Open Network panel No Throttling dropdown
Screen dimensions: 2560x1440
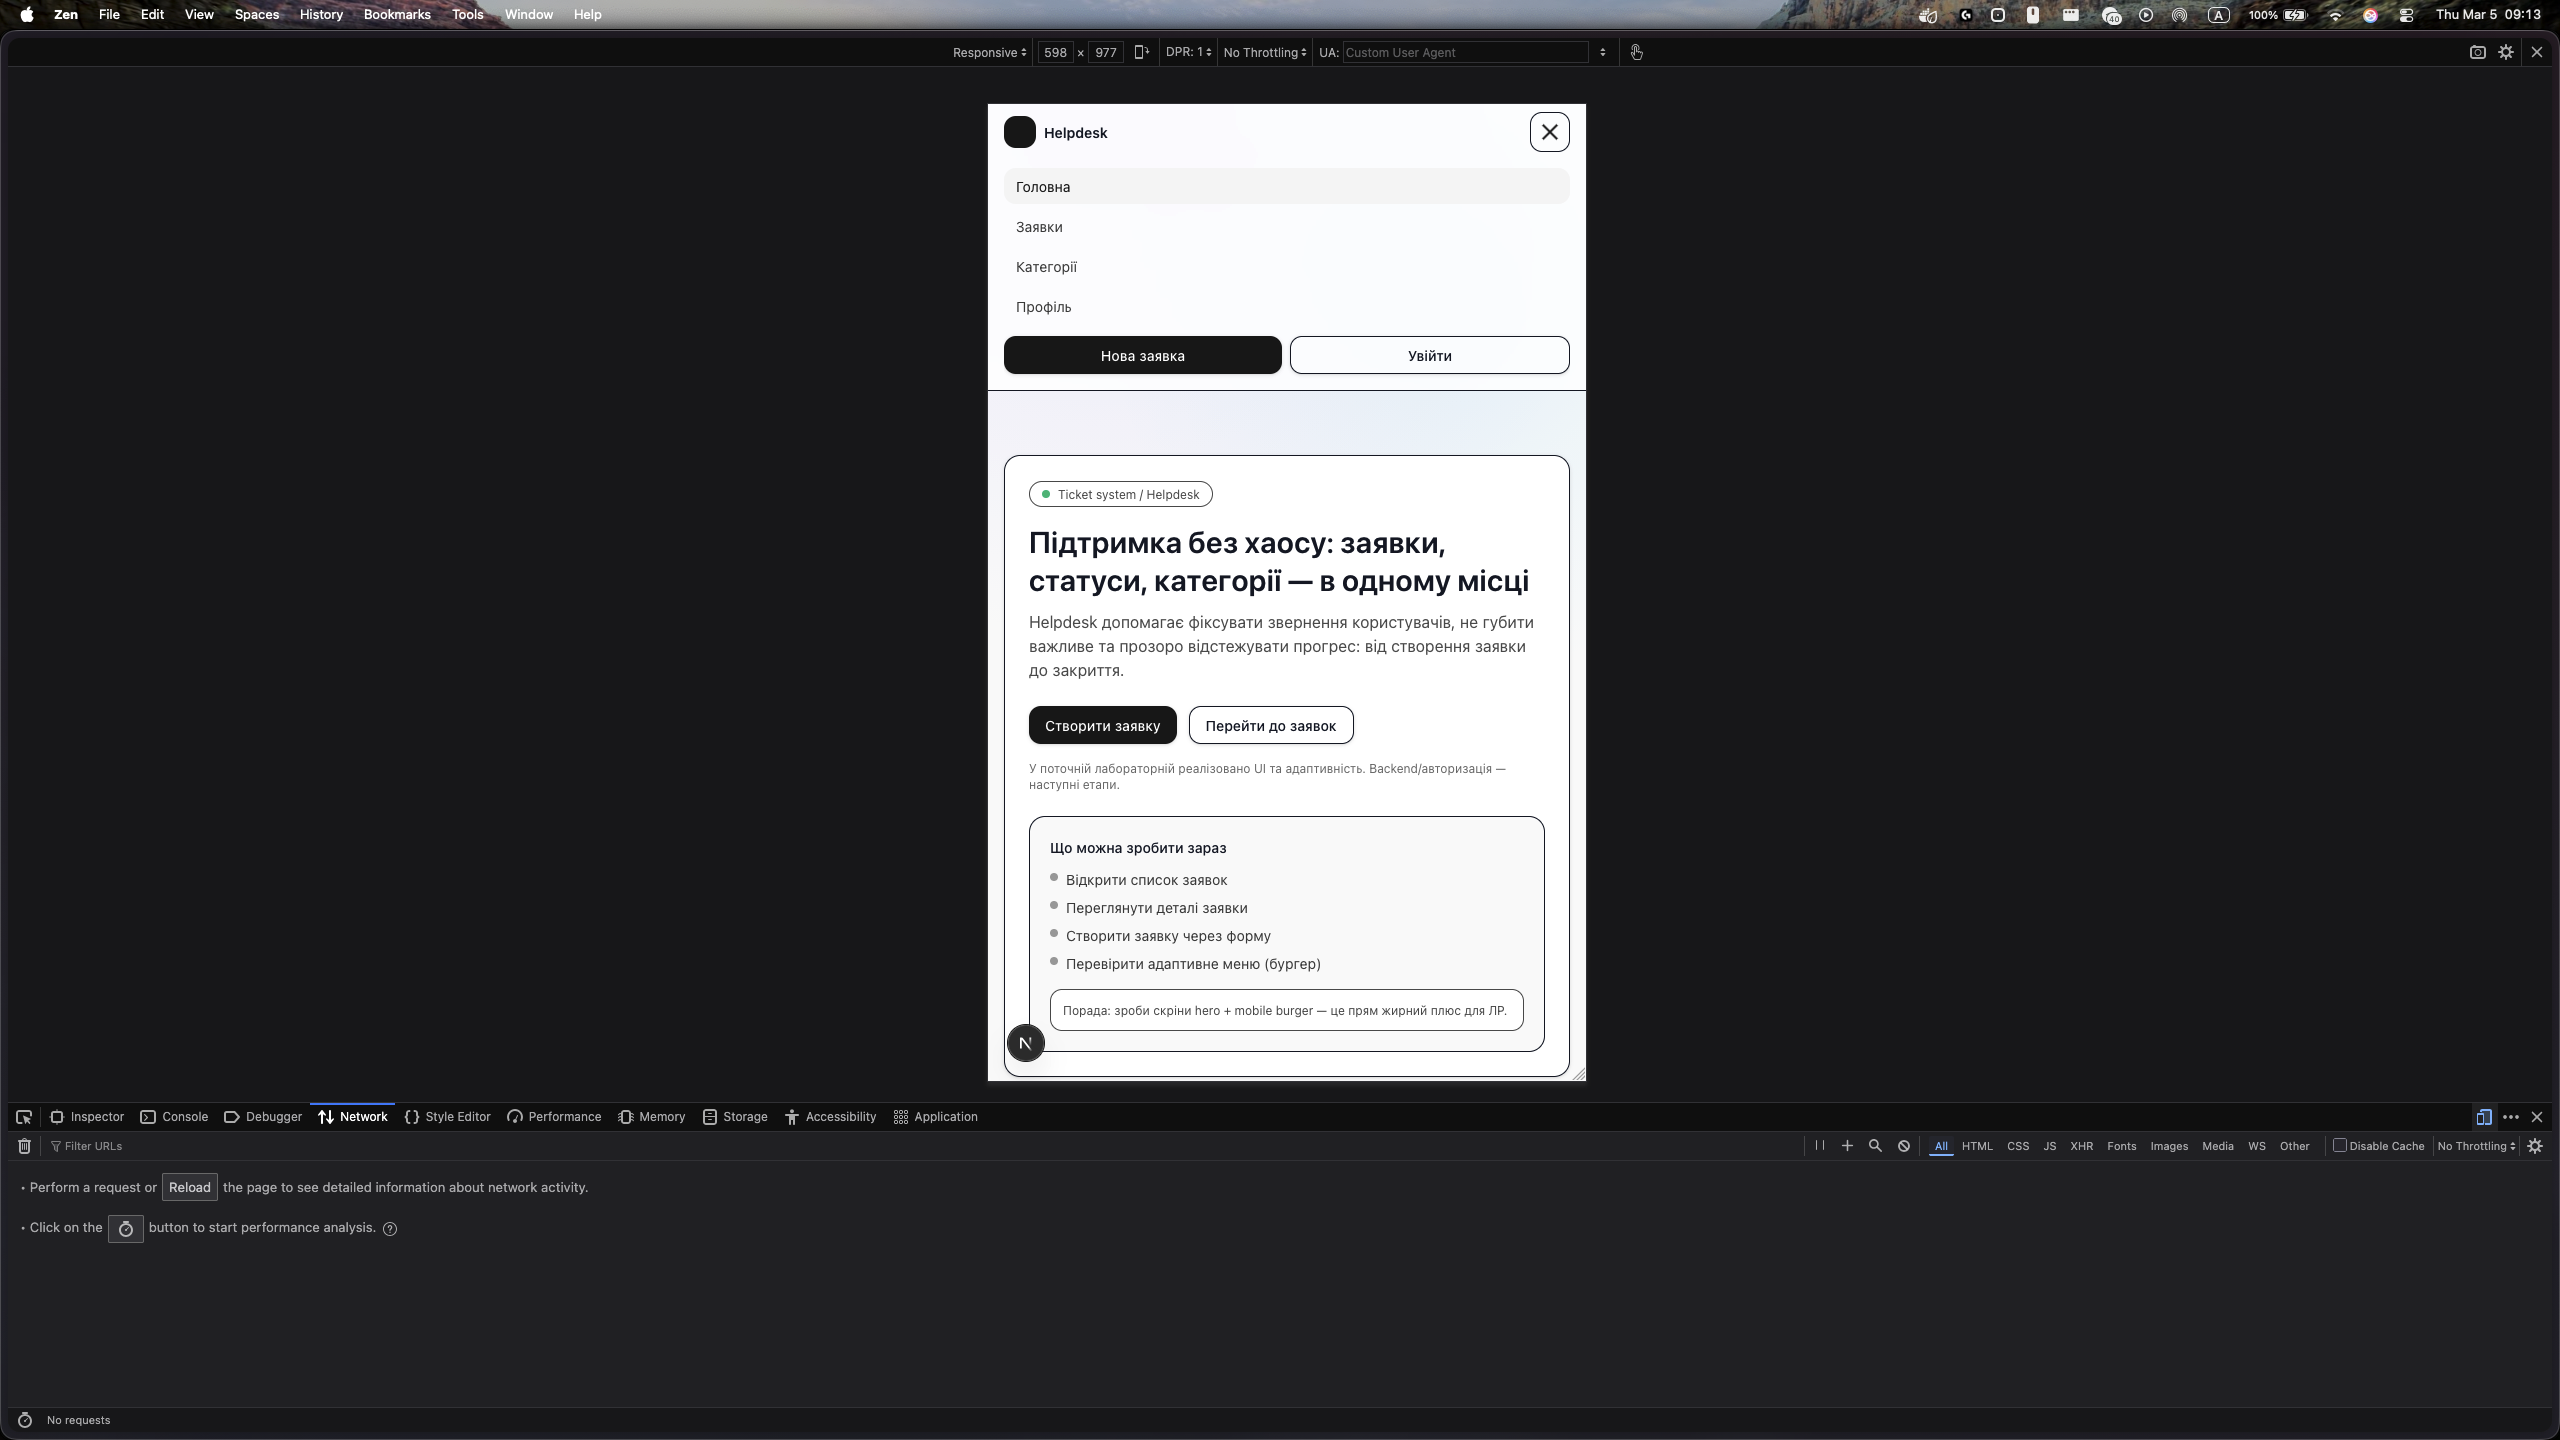(x=2476, y=1146)
